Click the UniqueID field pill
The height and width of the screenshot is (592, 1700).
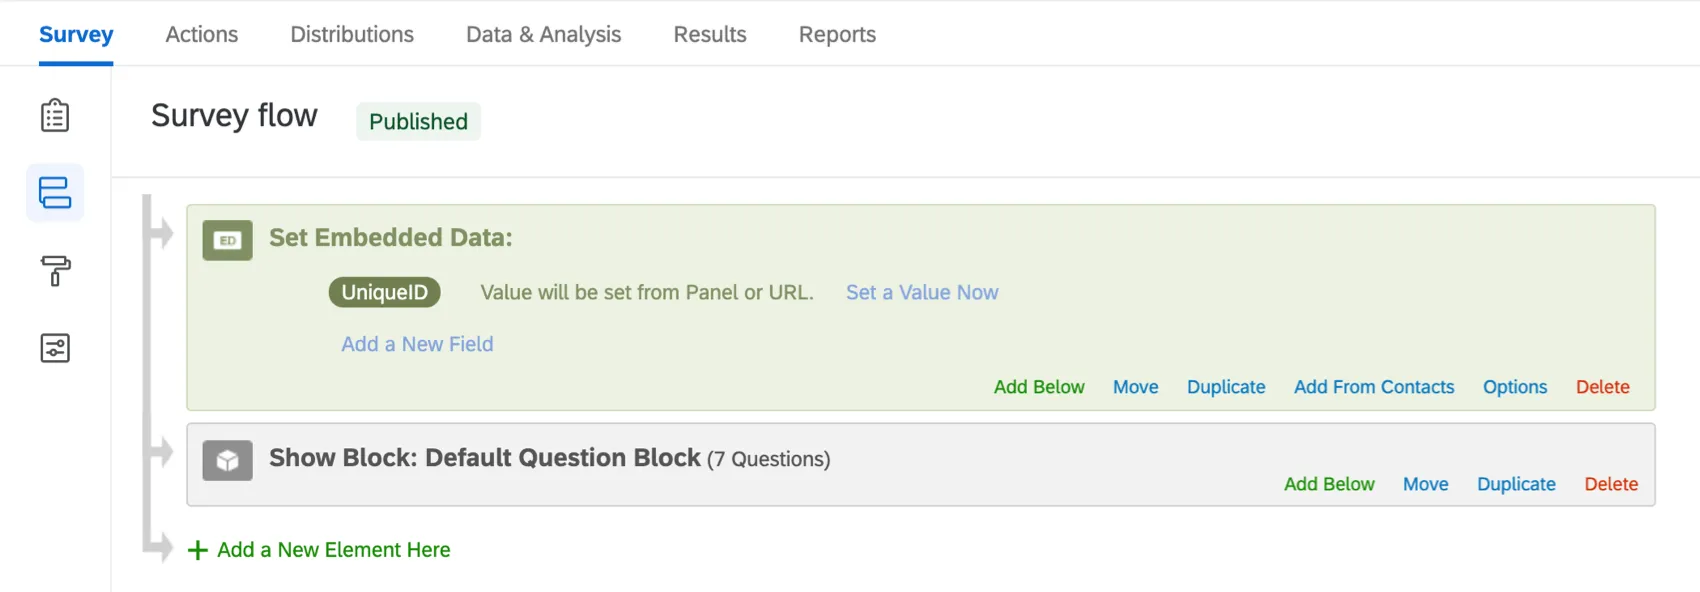[x=385, y=292]
